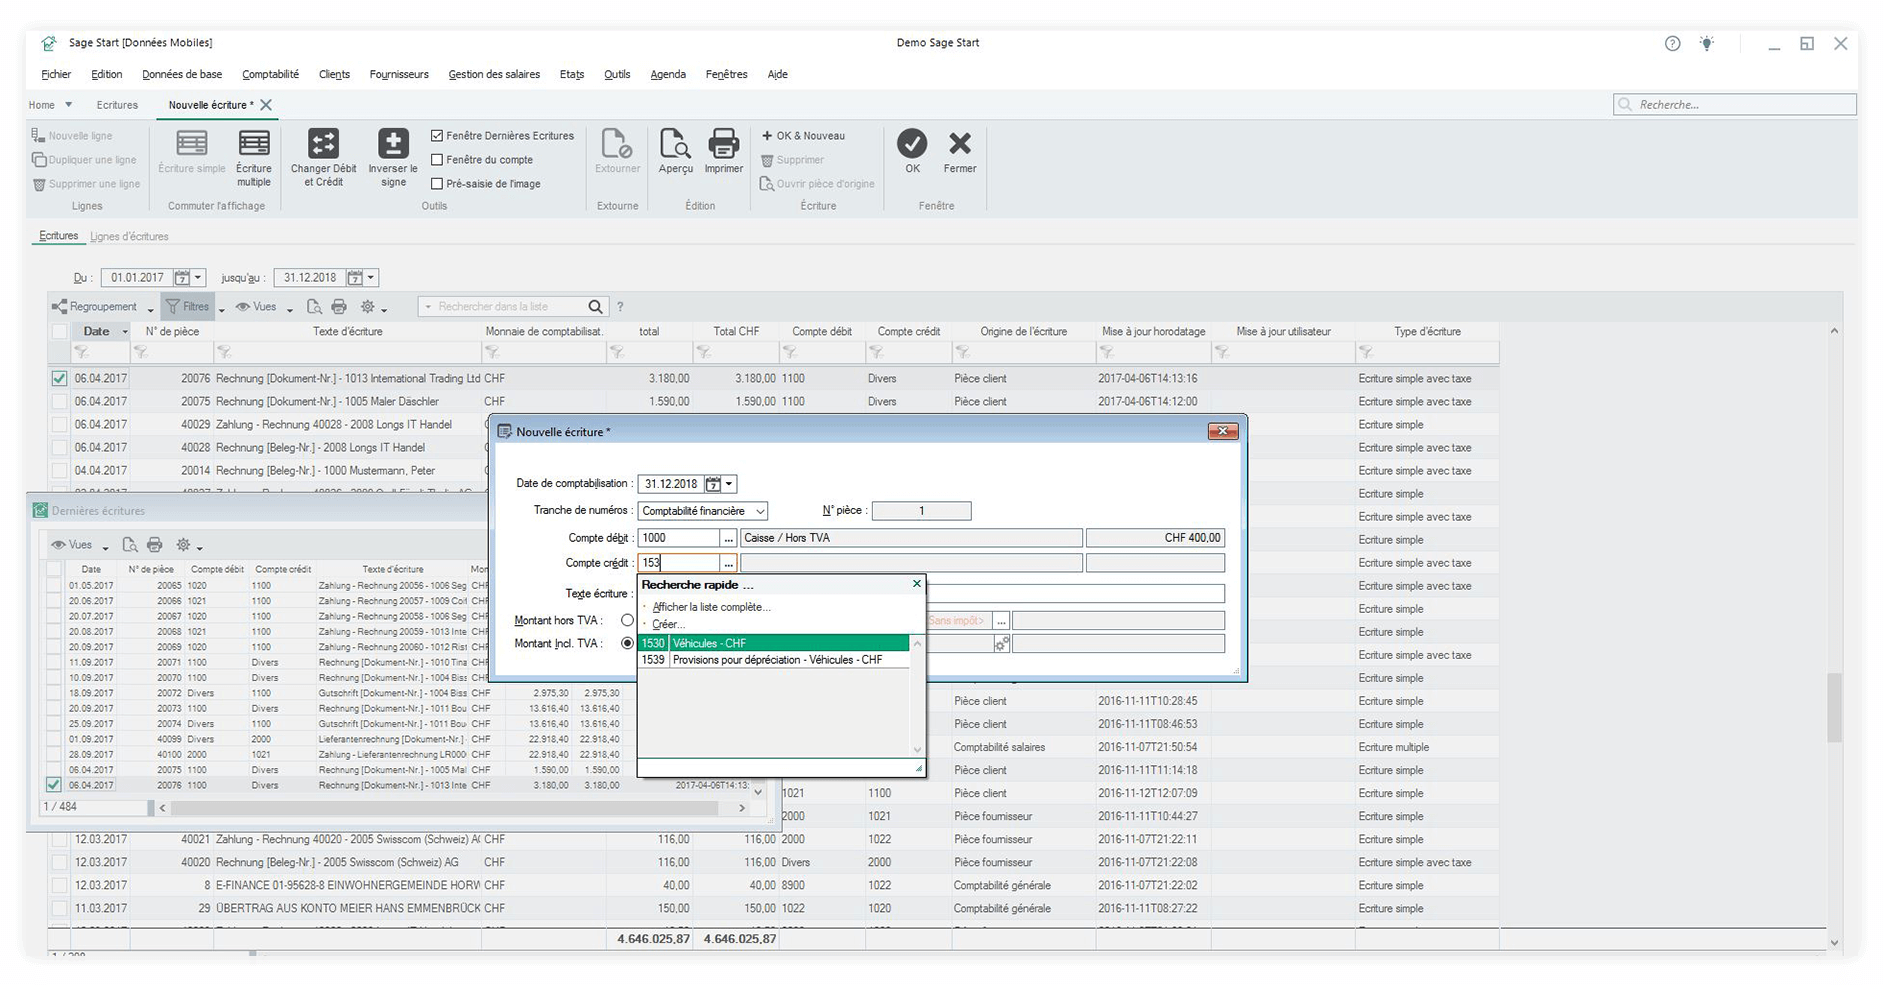Close the Recherche rapide popup

[917, 584]
